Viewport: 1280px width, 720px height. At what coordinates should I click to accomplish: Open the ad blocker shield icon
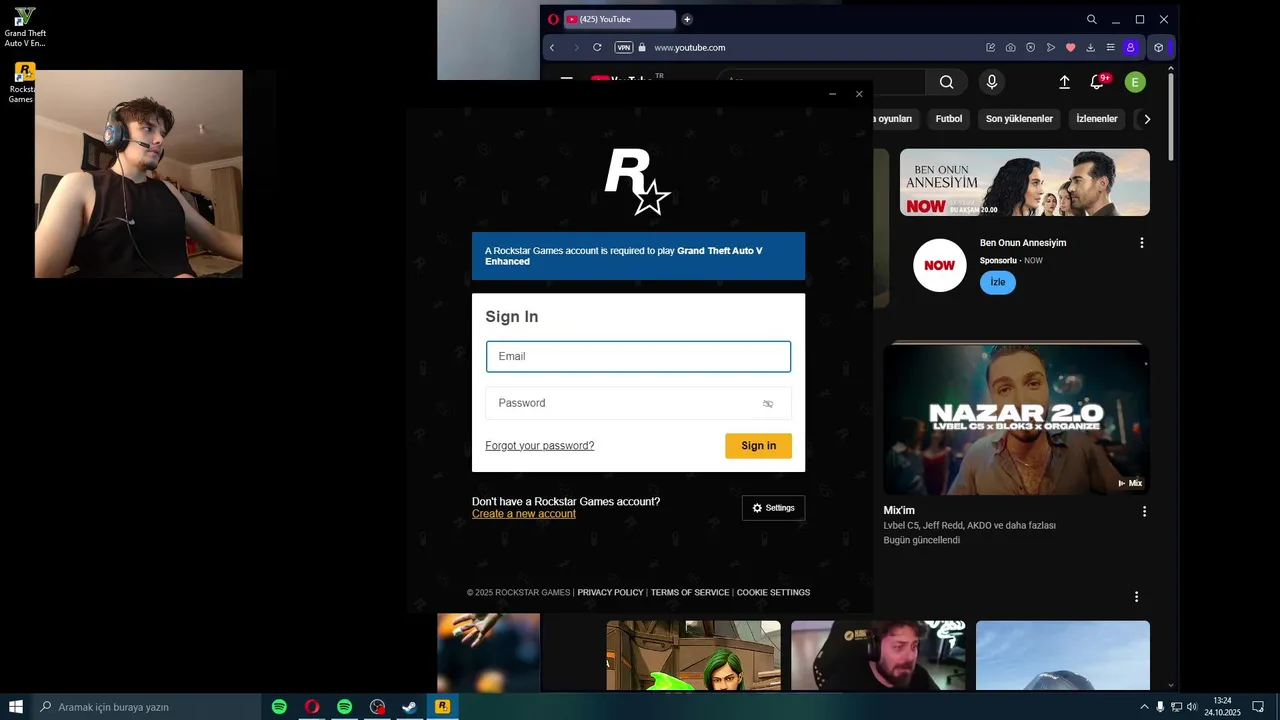pyautogui.click(x=1030, y=47)
